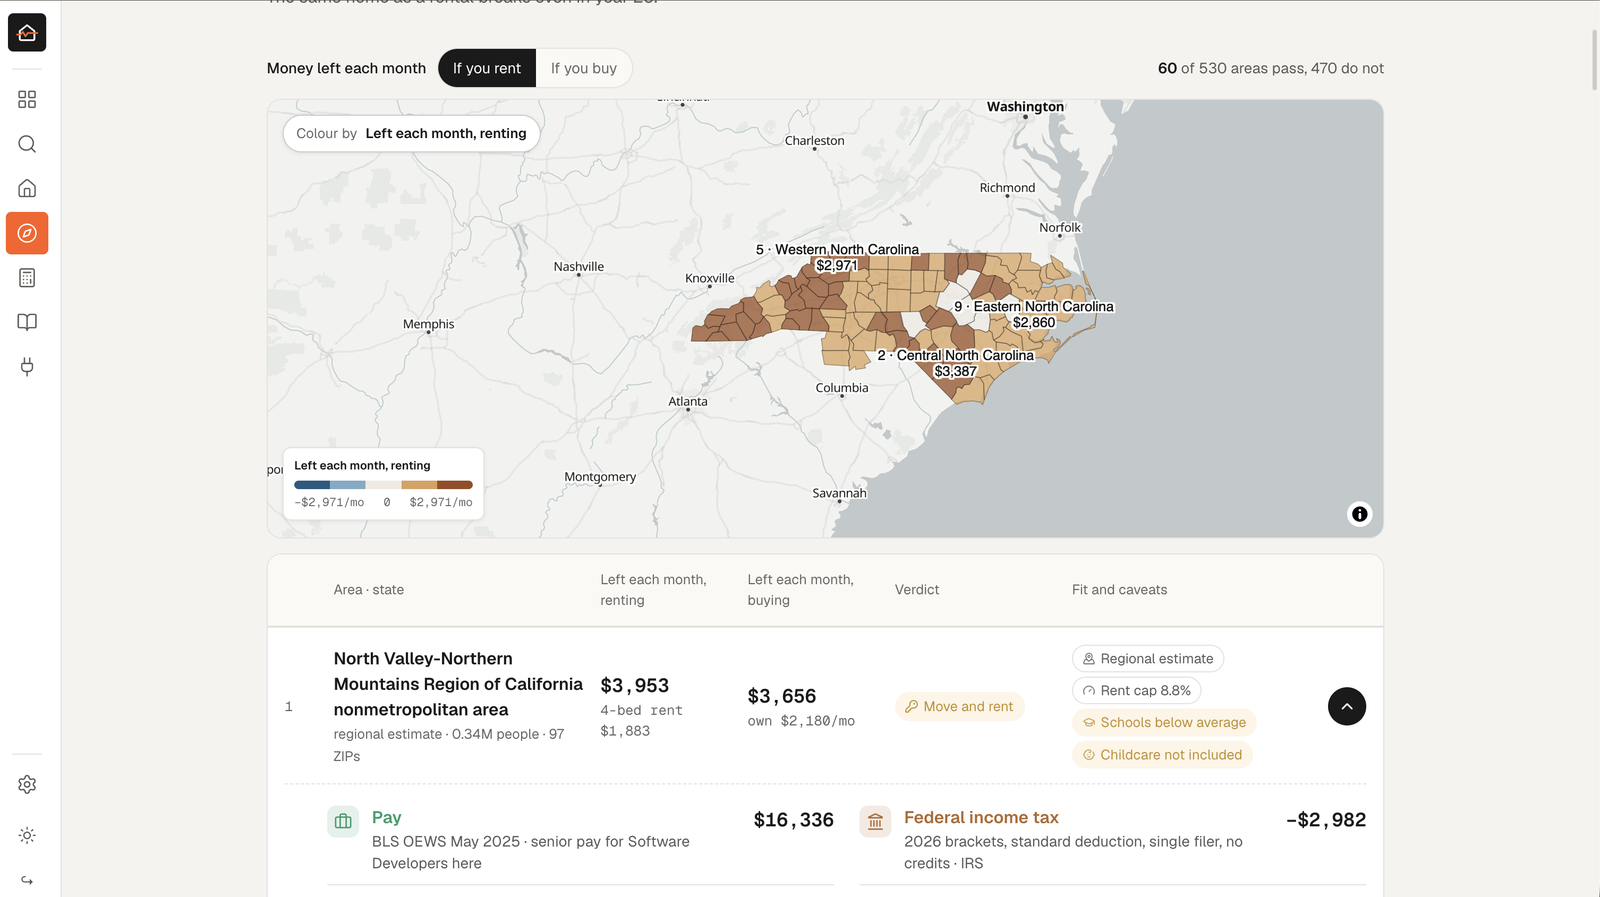Click the sign-out arrow icon at sidebar bottom

coord(27,880)
